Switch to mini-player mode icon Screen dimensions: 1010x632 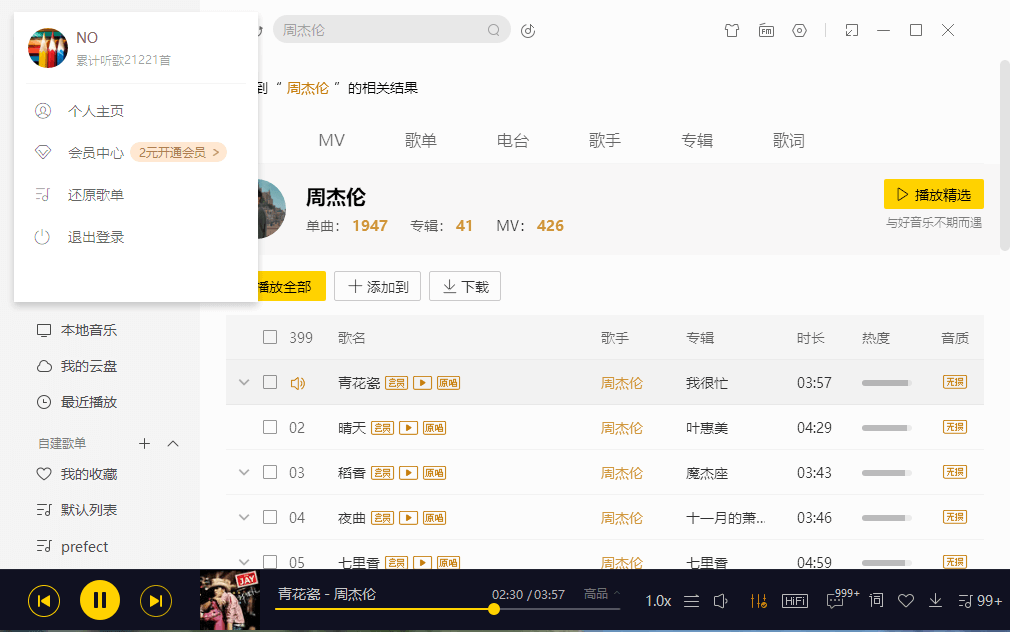[851, 30]
